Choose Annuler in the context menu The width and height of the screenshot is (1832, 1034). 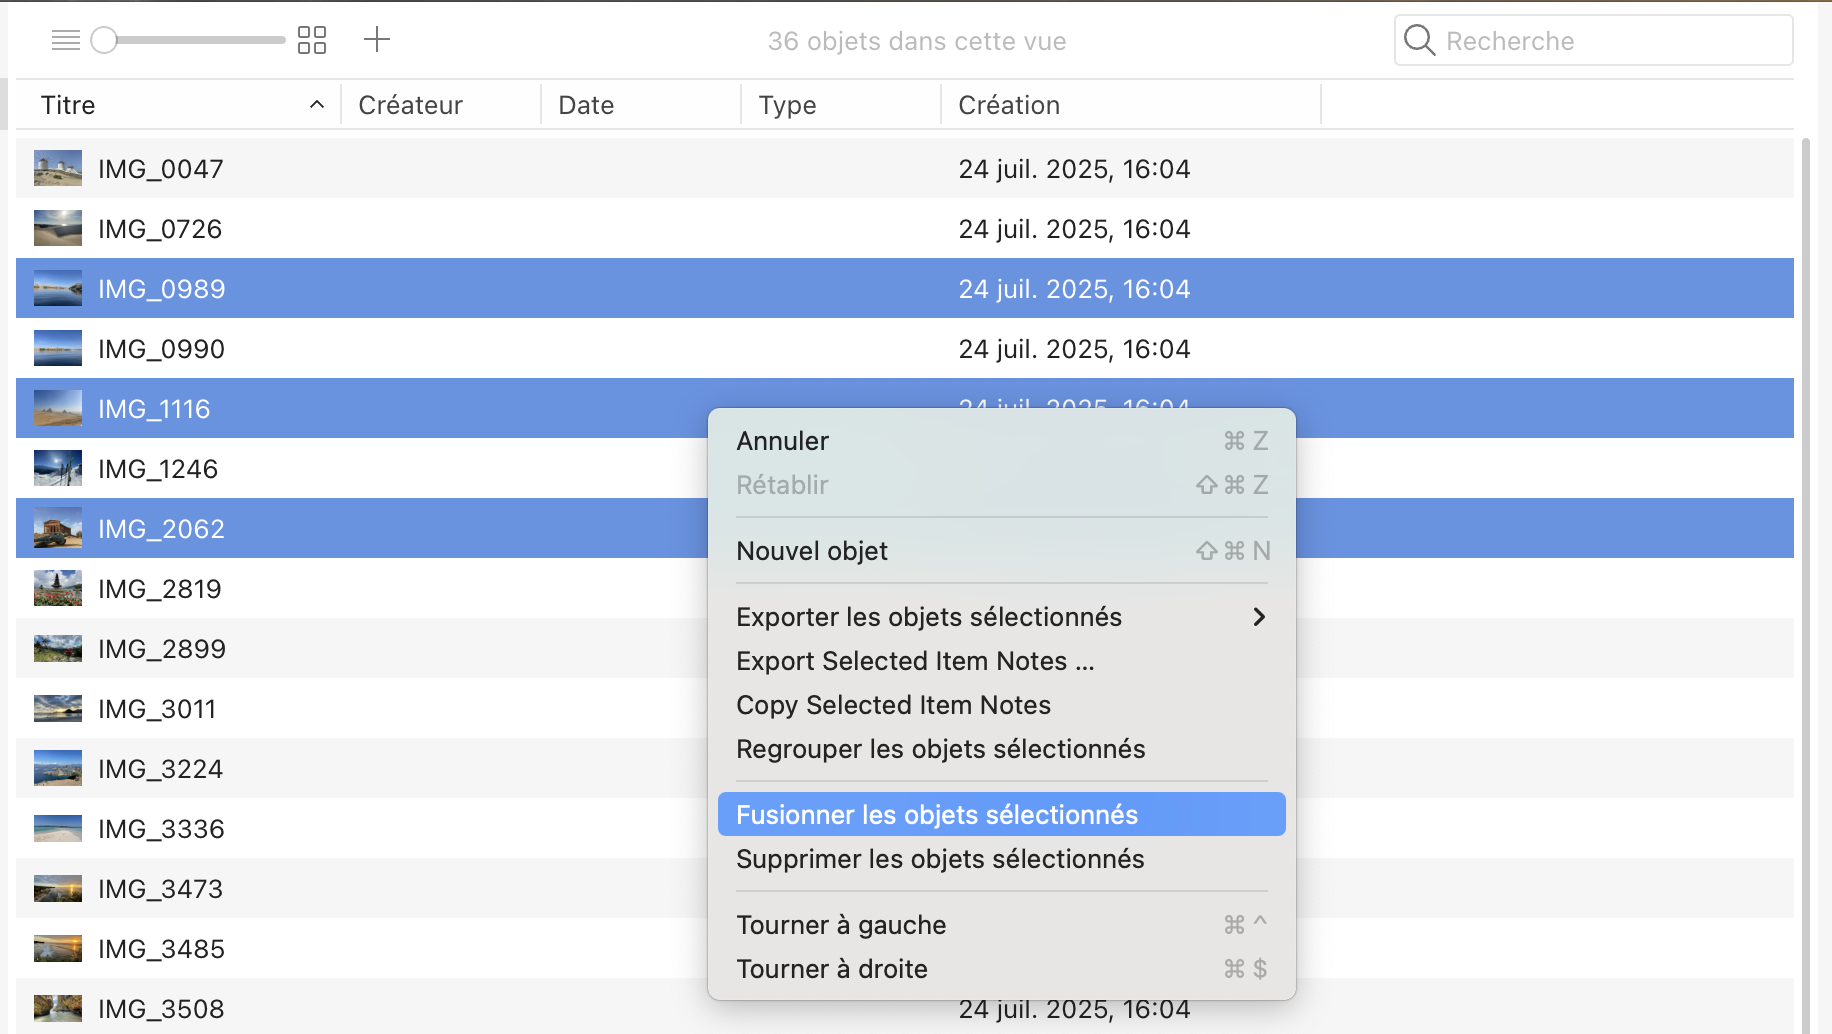[x=783, y=441]
